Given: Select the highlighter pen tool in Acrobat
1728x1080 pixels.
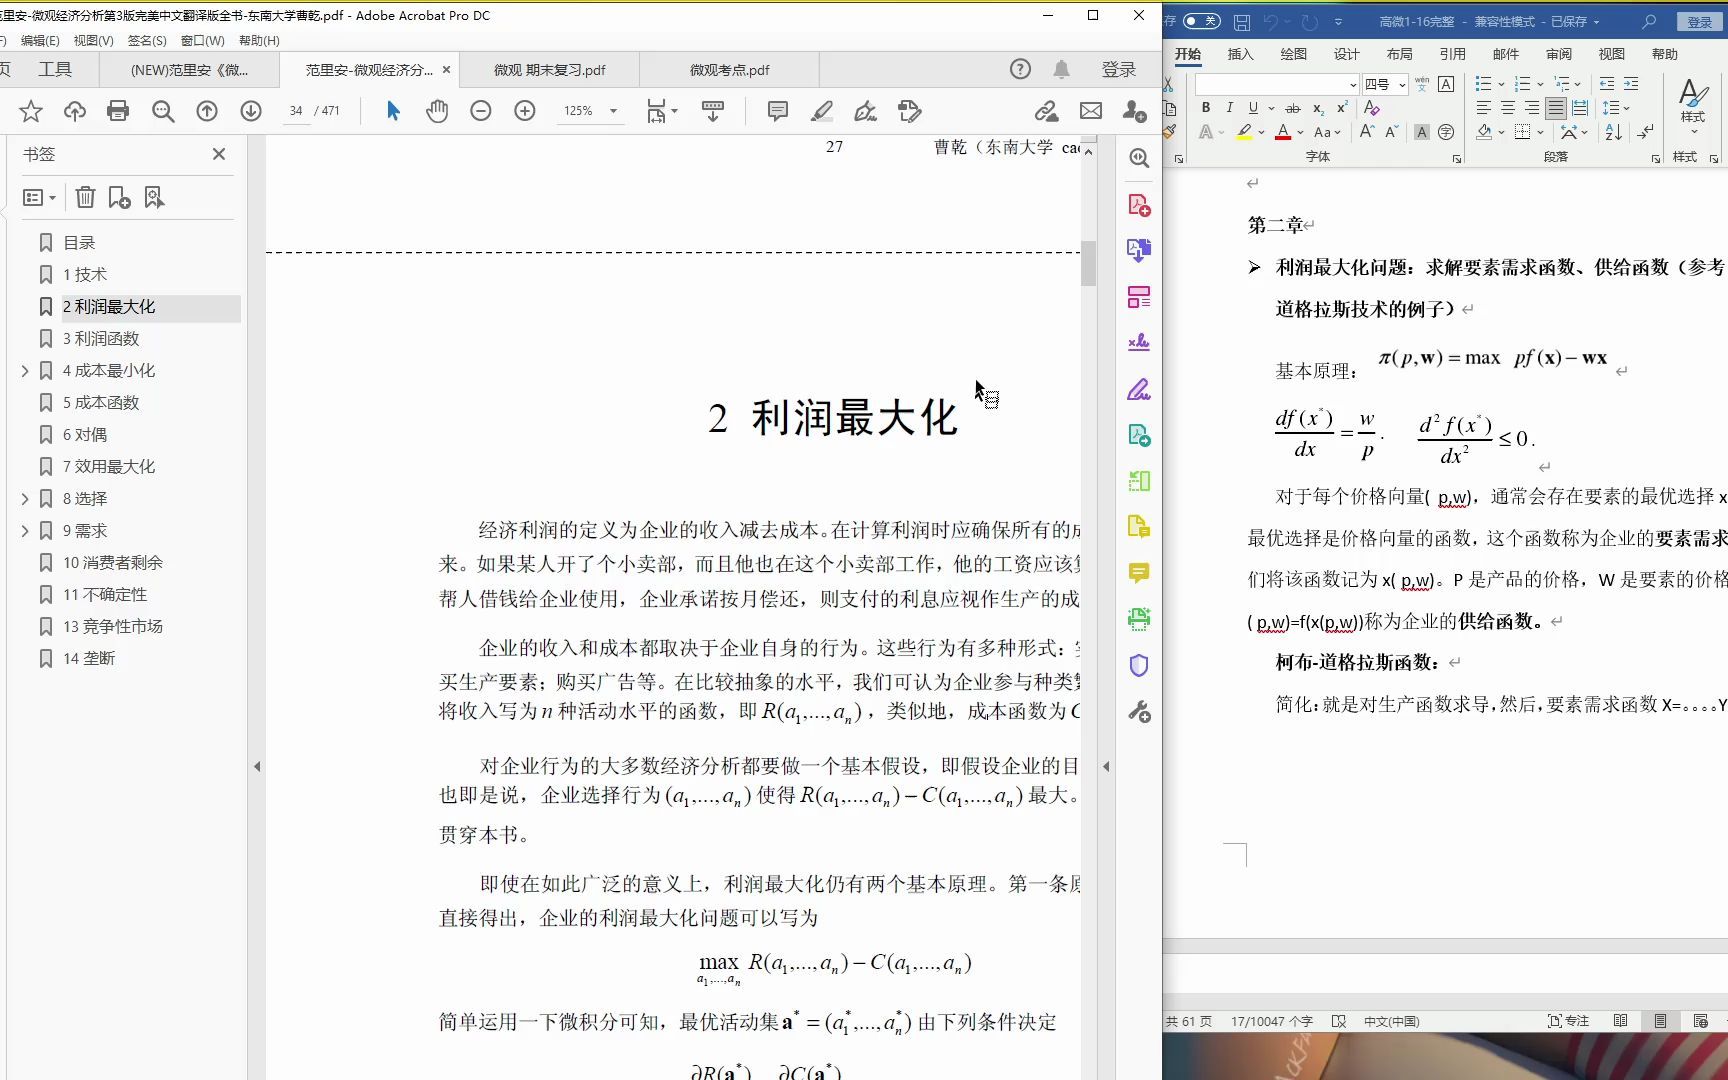Looking at the screenshot, I should tap(822, 111).
